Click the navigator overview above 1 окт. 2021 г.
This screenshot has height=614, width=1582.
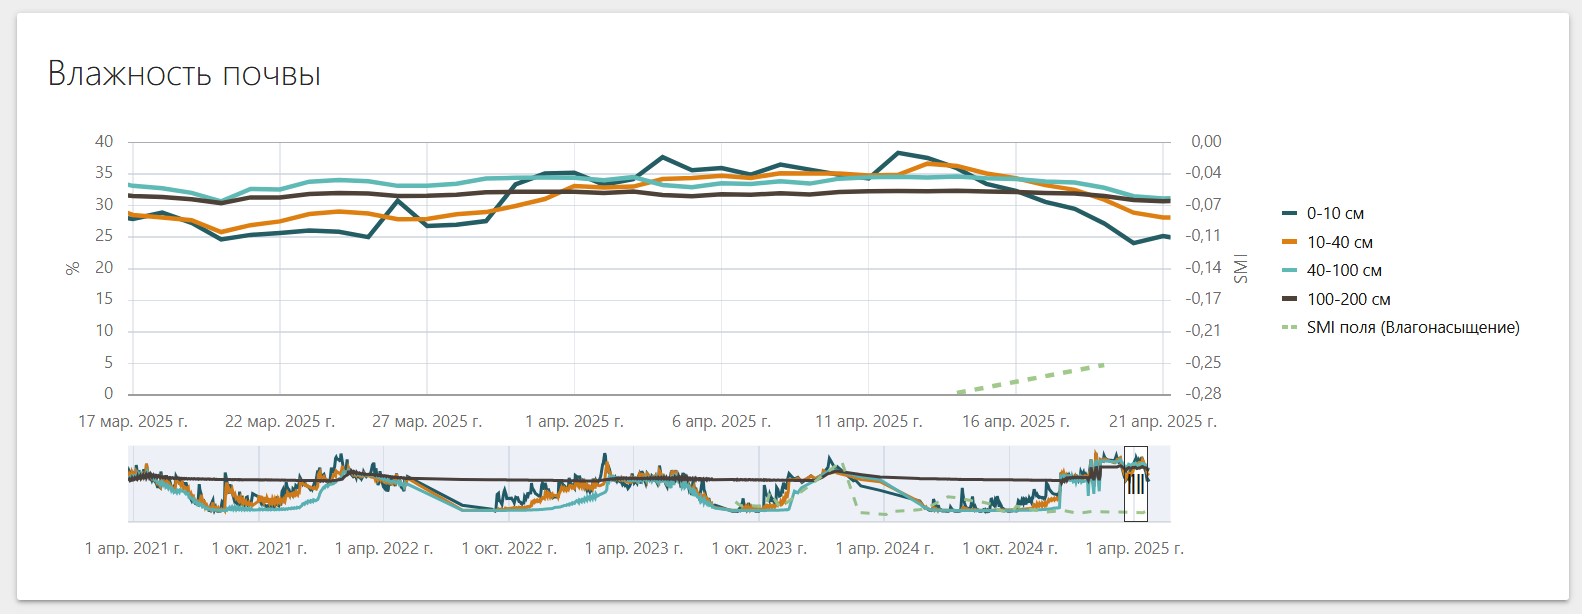click(259, 484)
